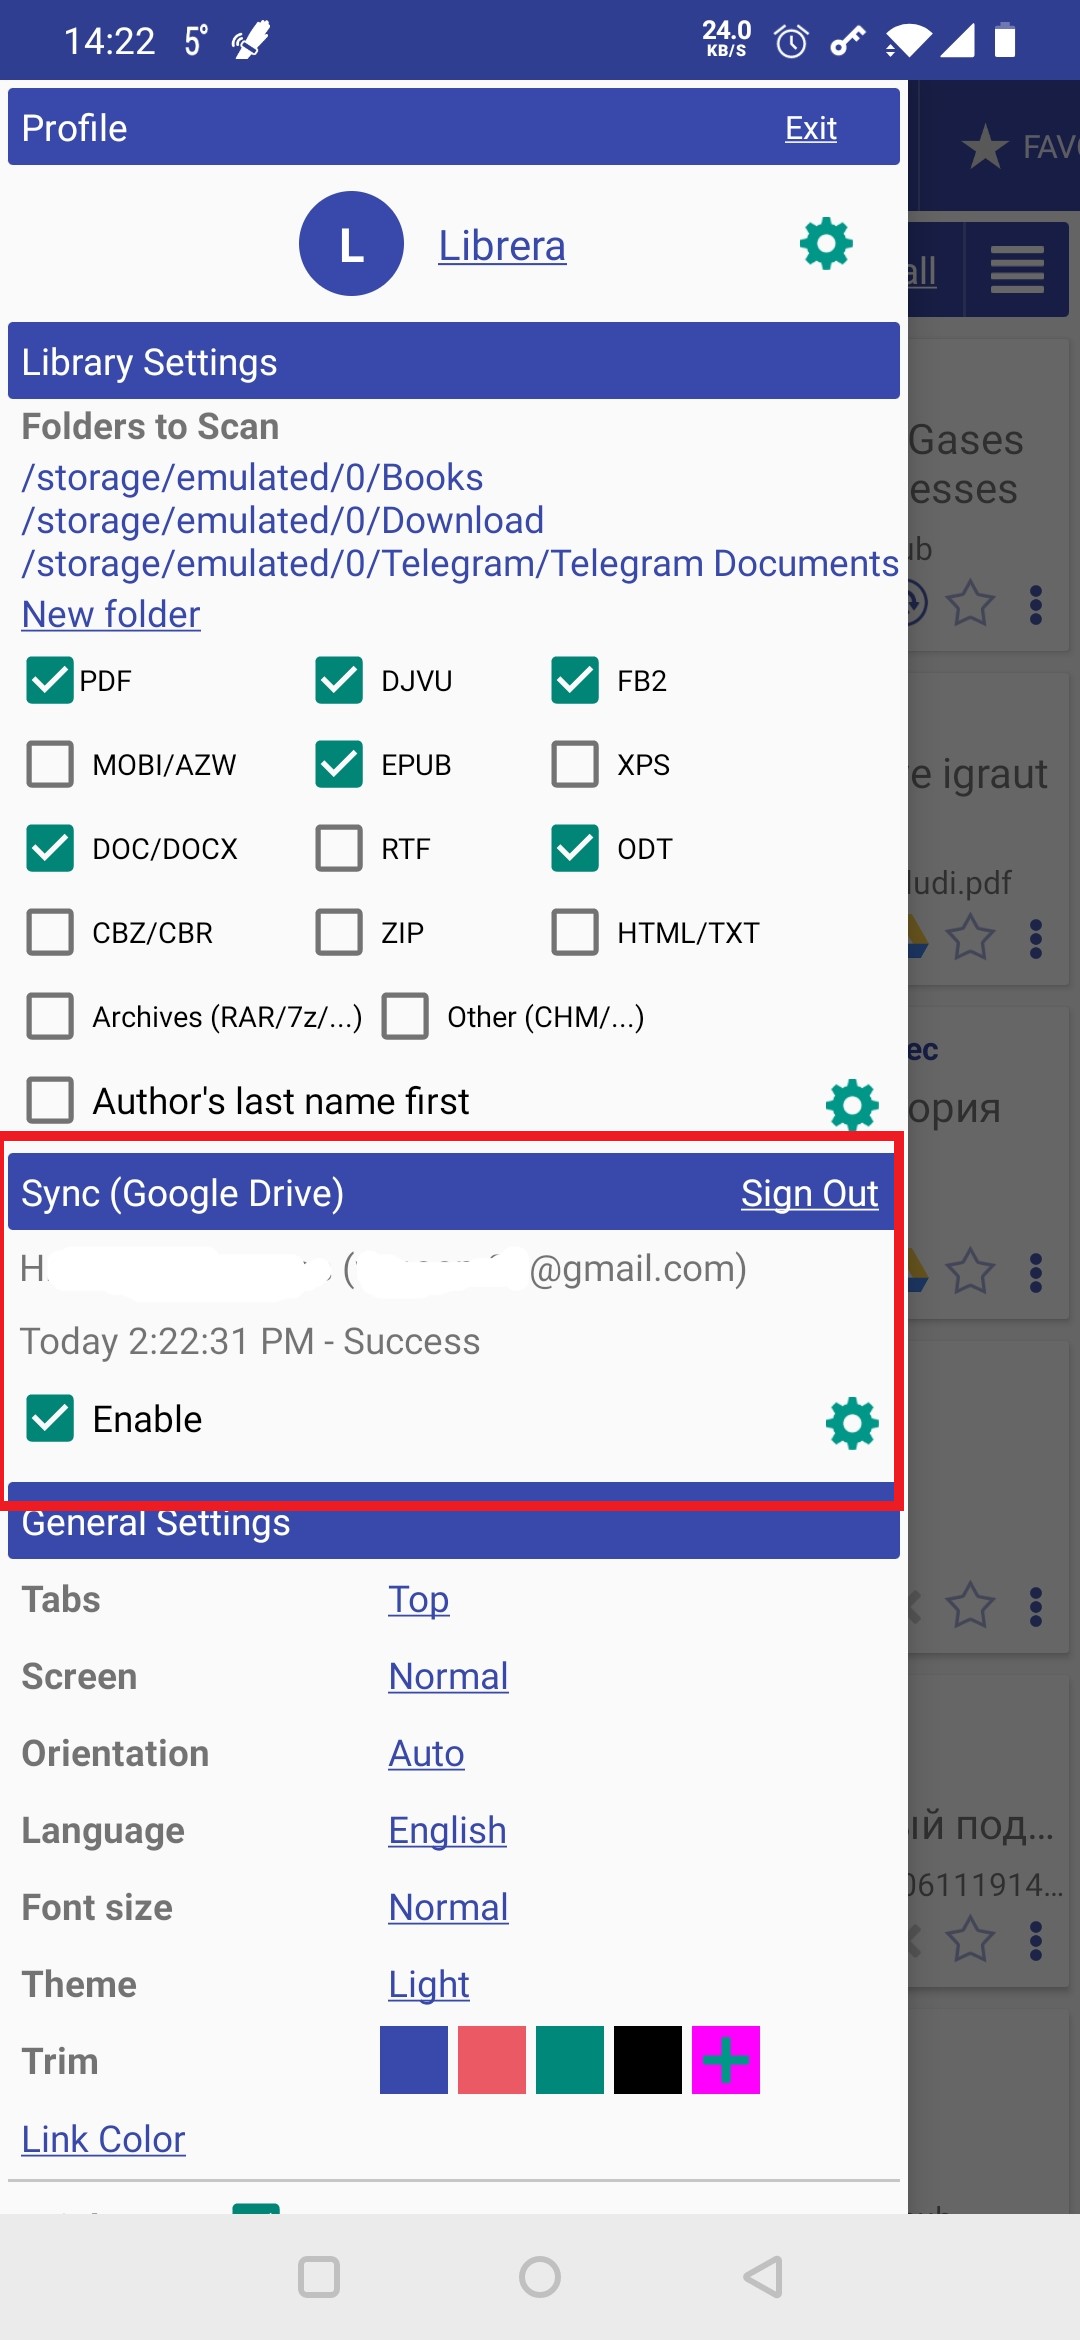
Task: Sign Out of Google Drive sync
Action: coord(809,1193)
